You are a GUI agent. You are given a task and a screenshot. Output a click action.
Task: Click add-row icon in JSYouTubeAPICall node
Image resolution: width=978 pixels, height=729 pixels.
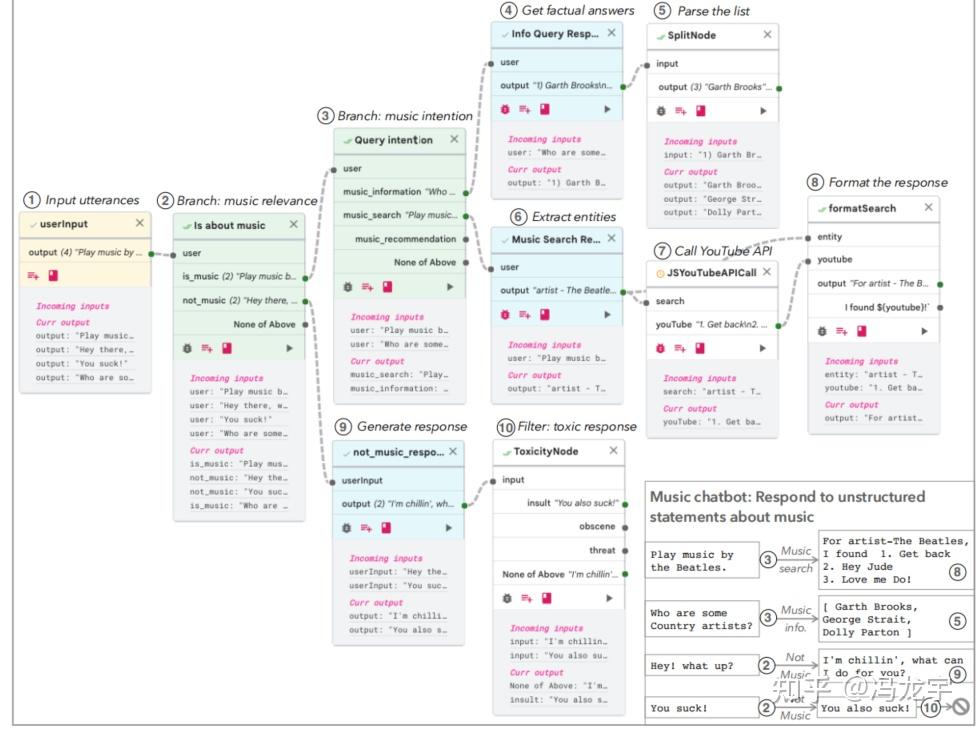680,349
